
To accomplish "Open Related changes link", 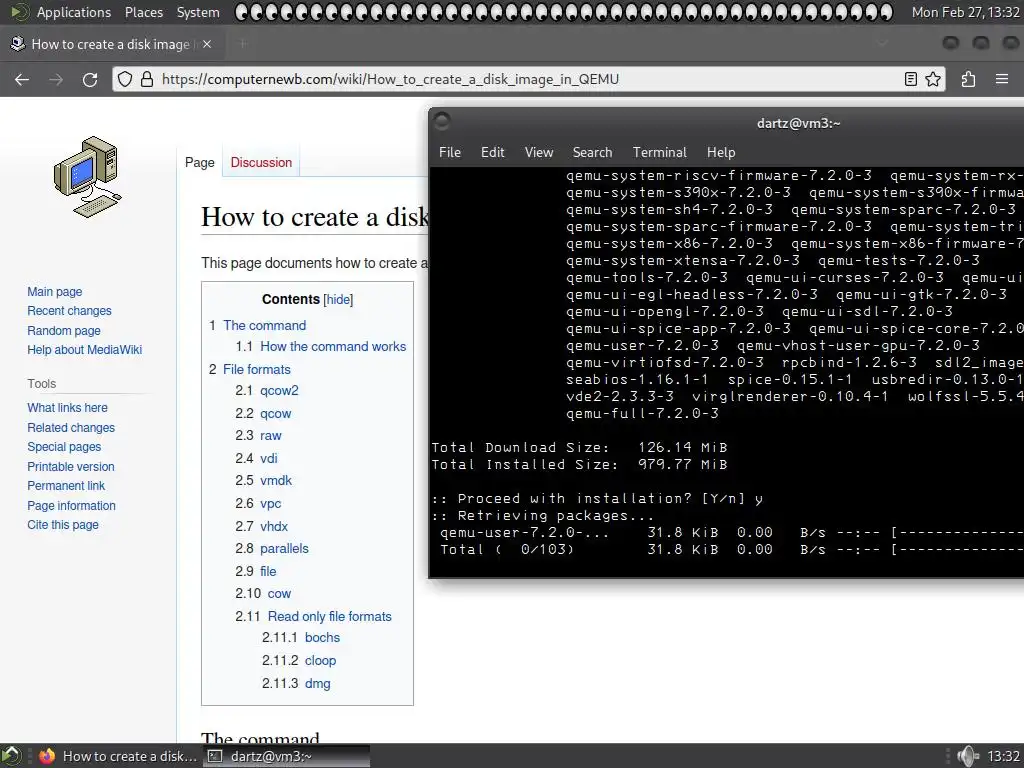I will [71, 428].
